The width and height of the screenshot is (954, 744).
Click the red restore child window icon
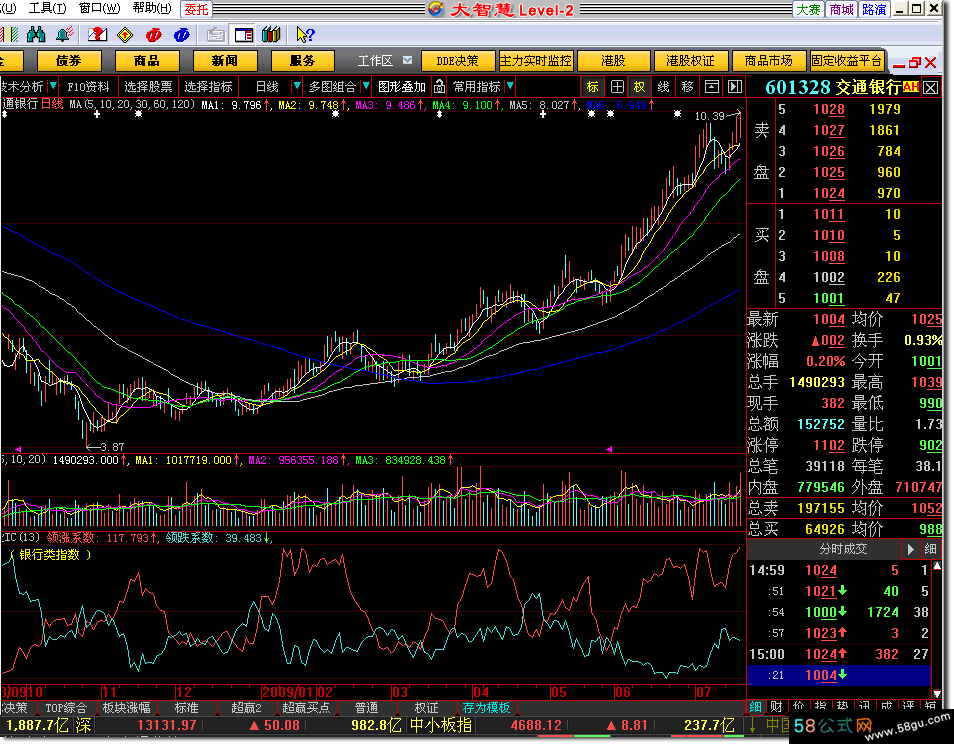click(x=915, y=62)
